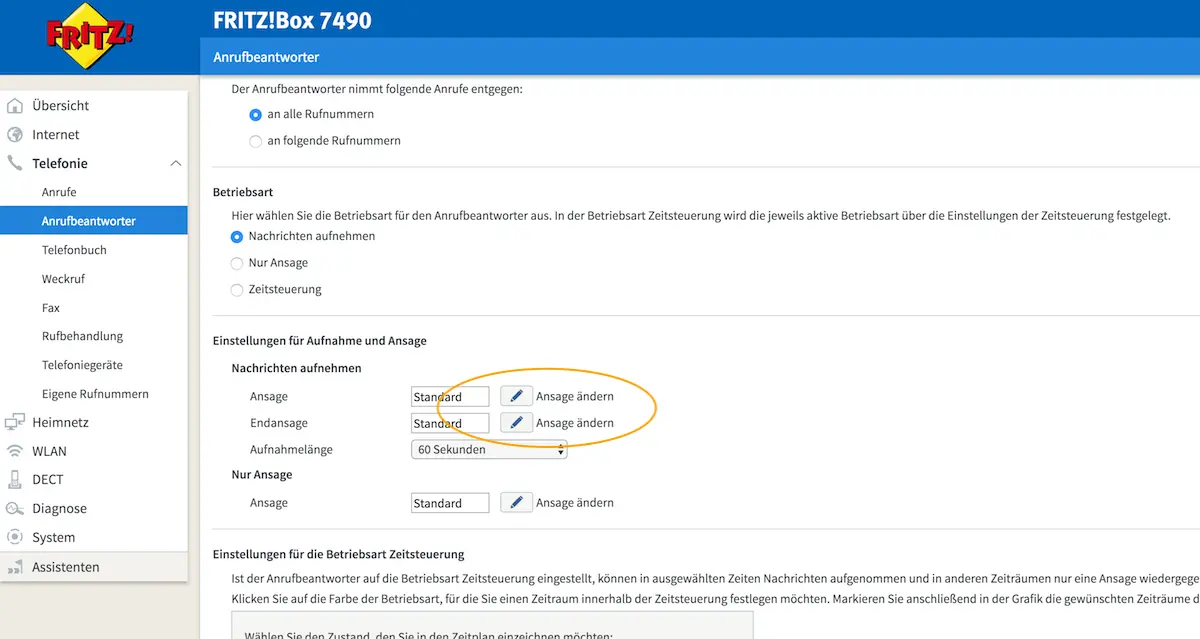Click the stethoscope icon beside Diagnose
This screenshot has width=1200, height=639.
[15, 509]
